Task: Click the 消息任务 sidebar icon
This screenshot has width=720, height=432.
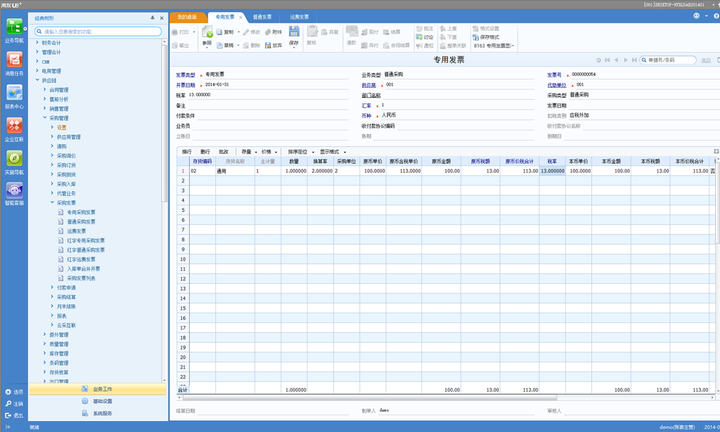Action: (14, 60)
